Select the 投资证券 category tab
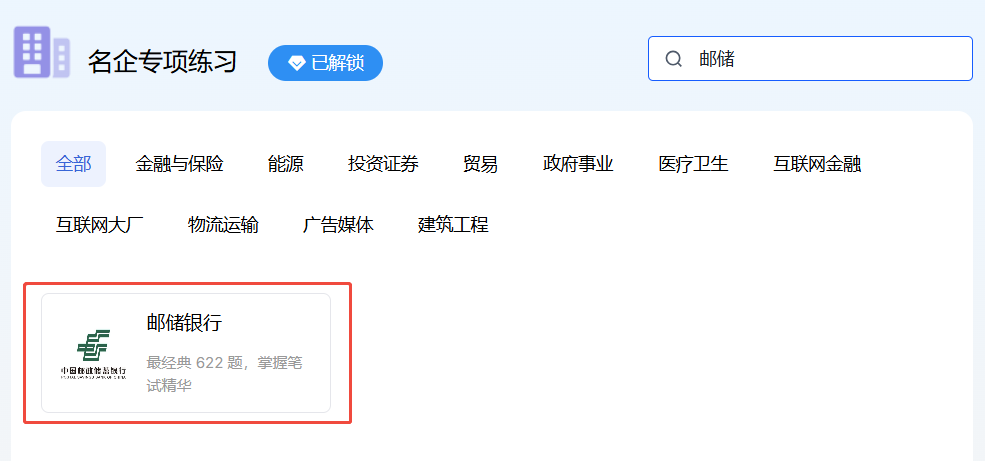Image resolution: width=985 pixels, height=461 pixels. point(383,165)
